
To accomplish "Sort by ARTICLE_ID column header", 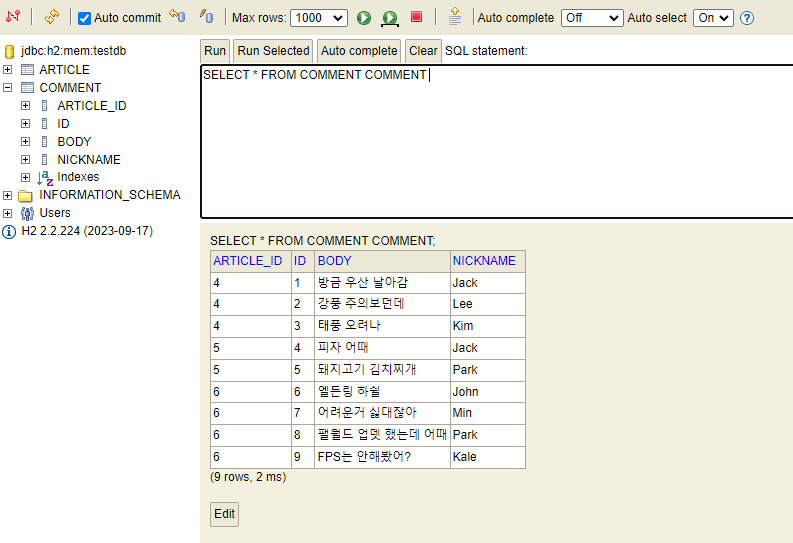I will point(247,261).
